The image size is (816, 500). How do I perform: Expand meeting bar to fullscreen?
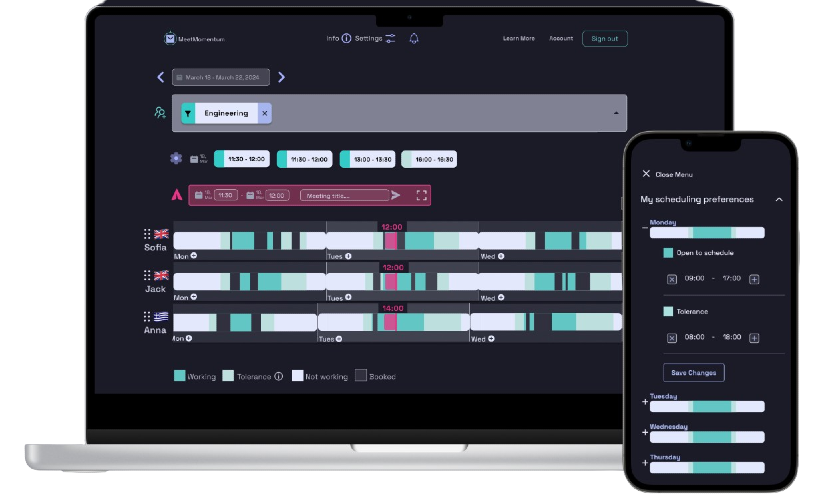click(422, 195)
